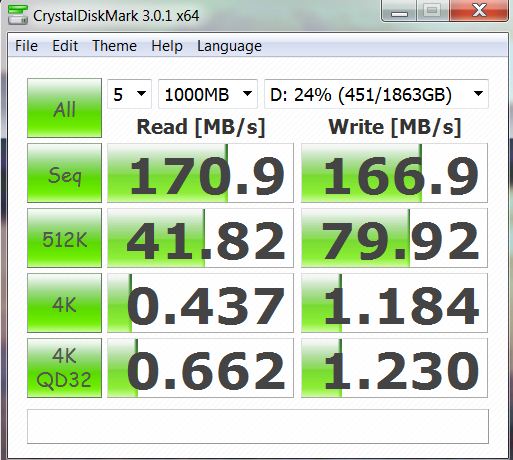This screenshot has width=513, height=460.
Task: Click the Write [MB/s] column header
Action: click(395, 127)
